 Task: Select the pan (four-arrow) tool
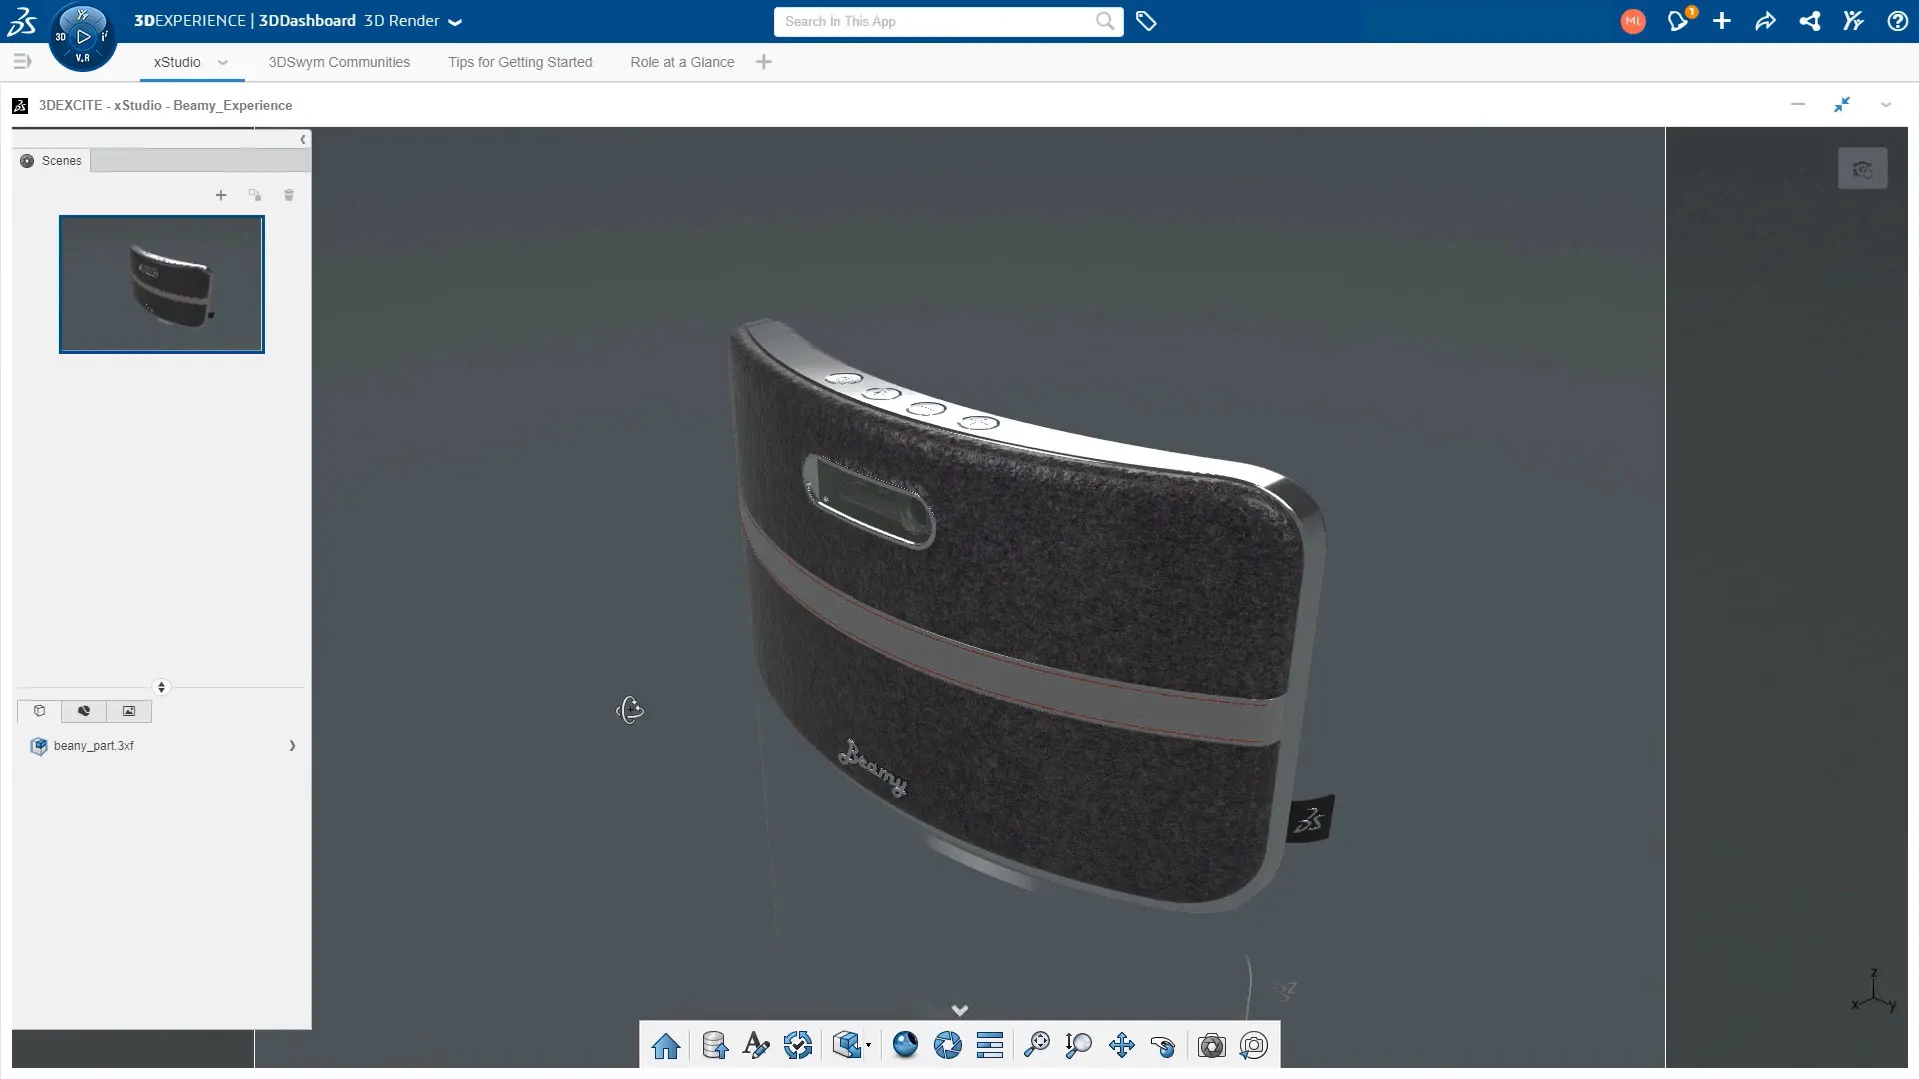(1121, 1046)
